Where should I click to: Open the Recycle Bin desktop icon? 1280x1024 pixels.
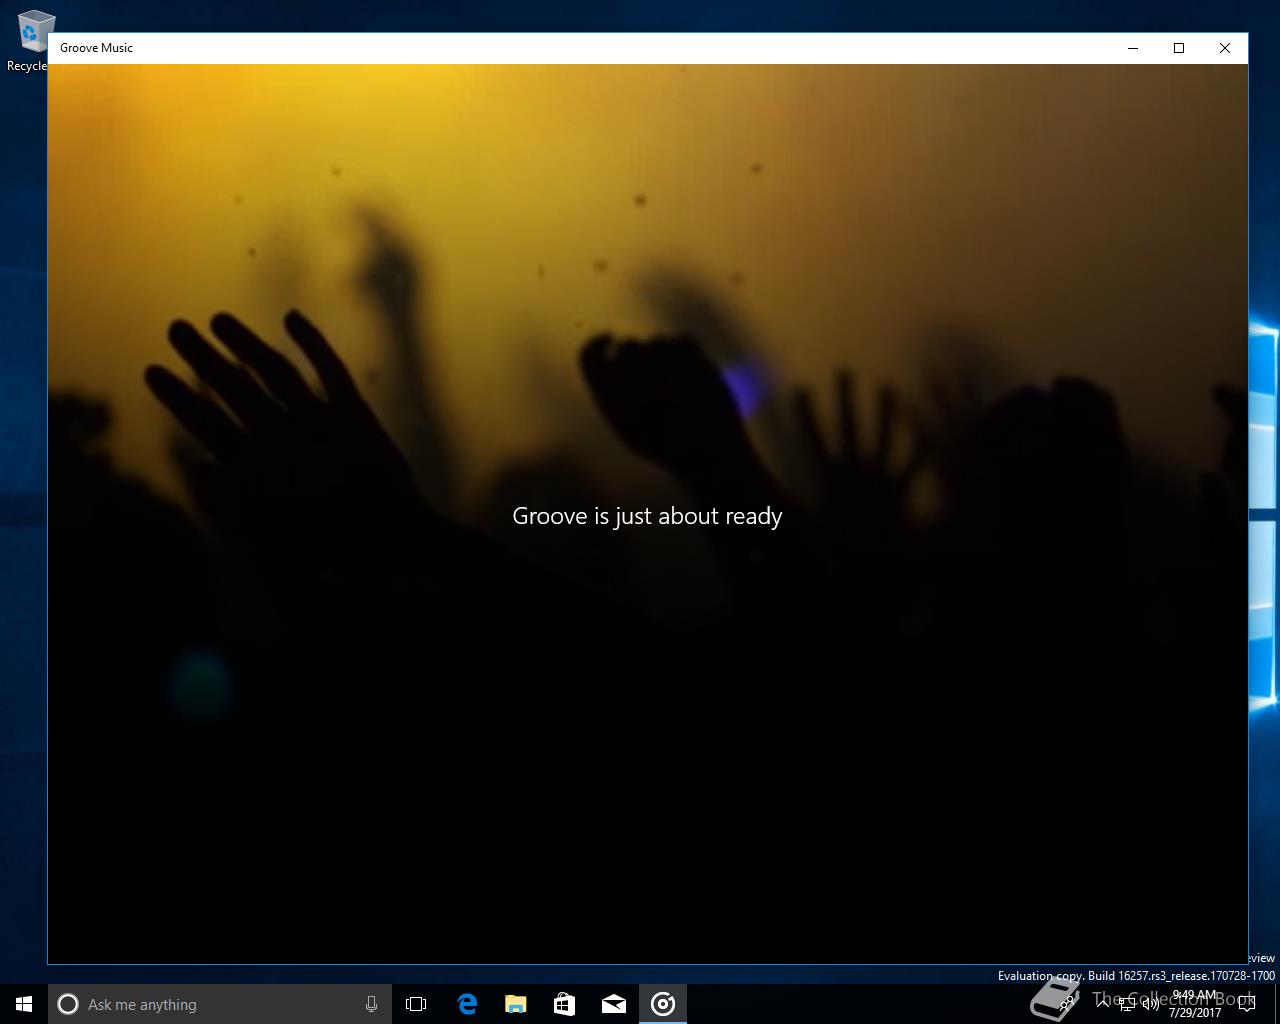[30, 41]
